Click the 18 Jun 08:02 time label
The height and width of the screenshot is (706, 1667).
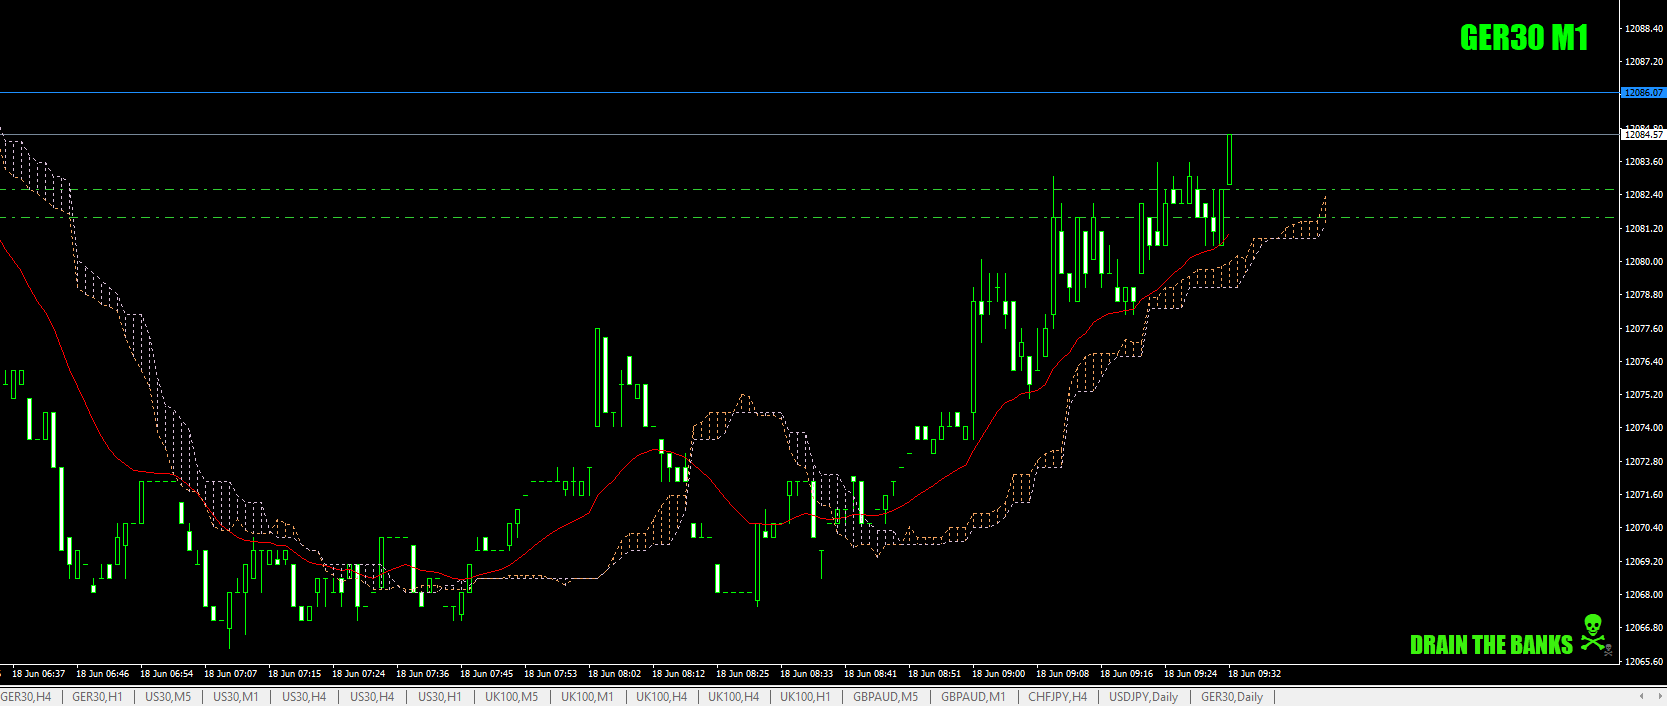(614, 674)
